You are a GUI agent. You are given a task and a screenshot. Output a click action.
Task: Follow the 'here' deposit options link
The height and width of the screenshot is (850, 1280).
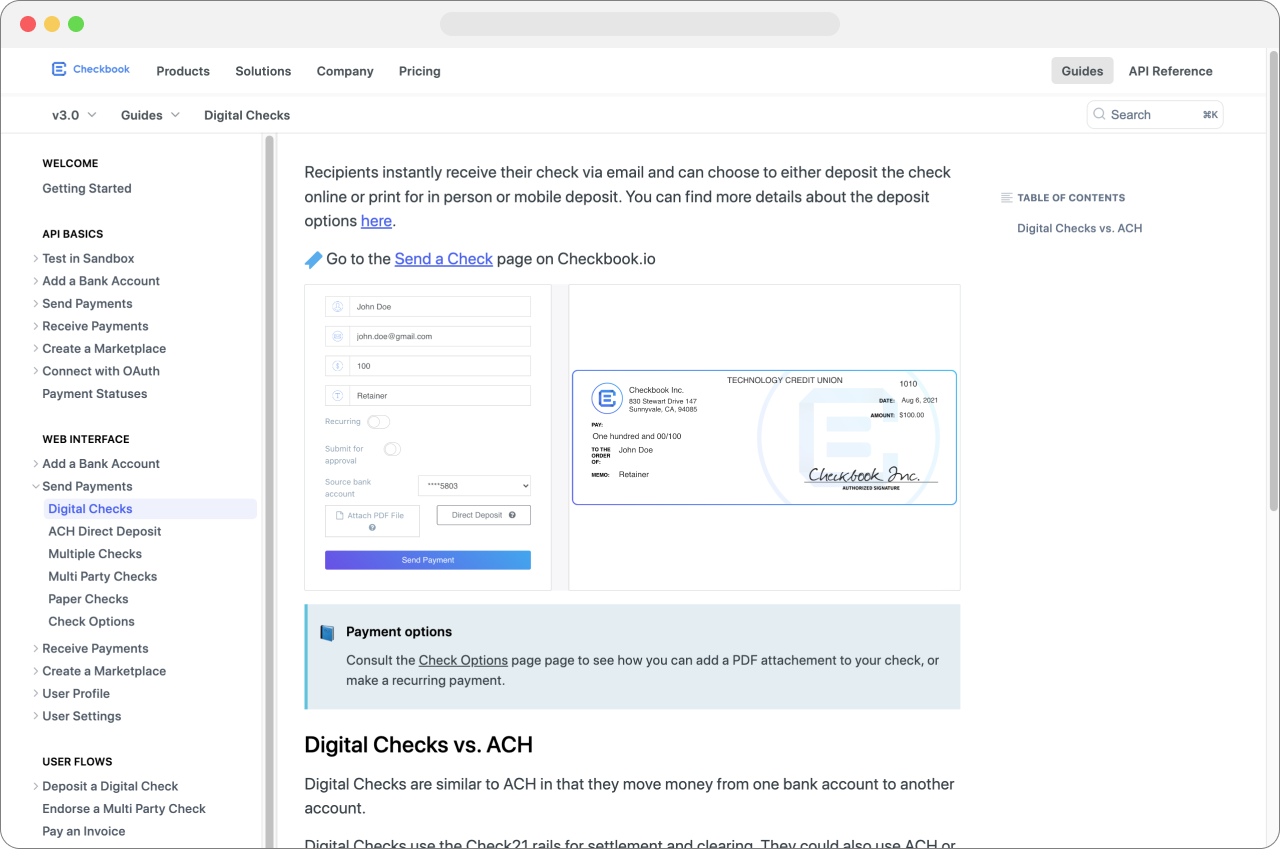click(376, 221)
